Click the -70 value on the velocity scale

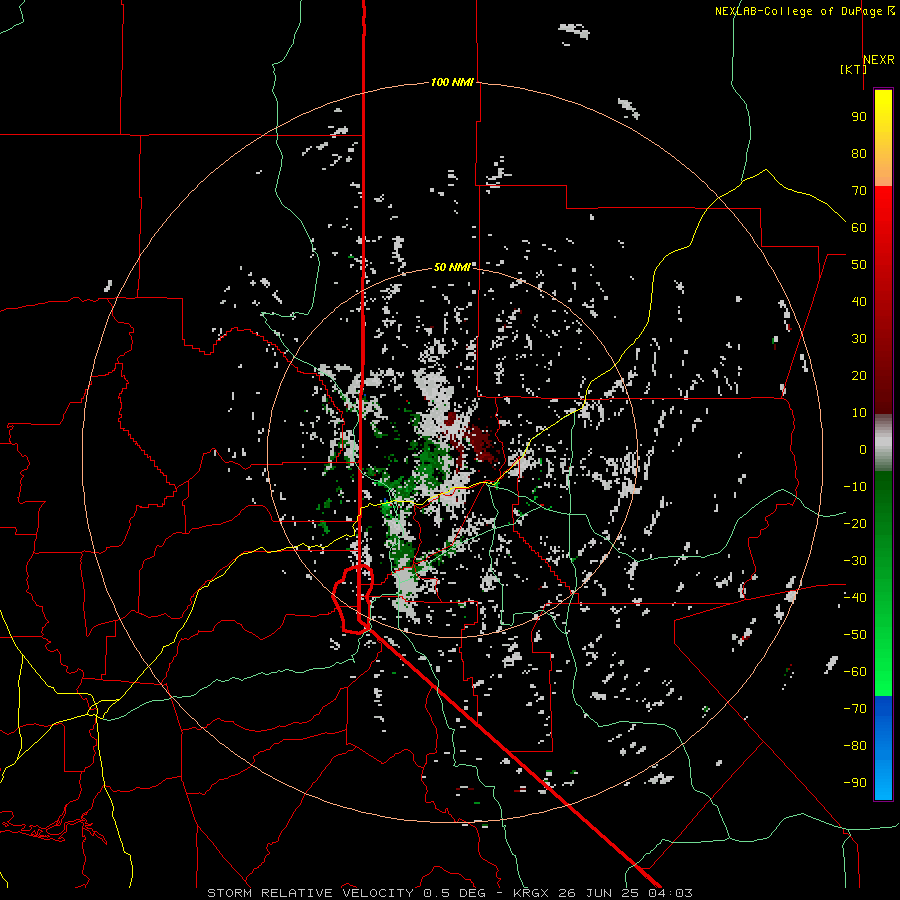855,709
